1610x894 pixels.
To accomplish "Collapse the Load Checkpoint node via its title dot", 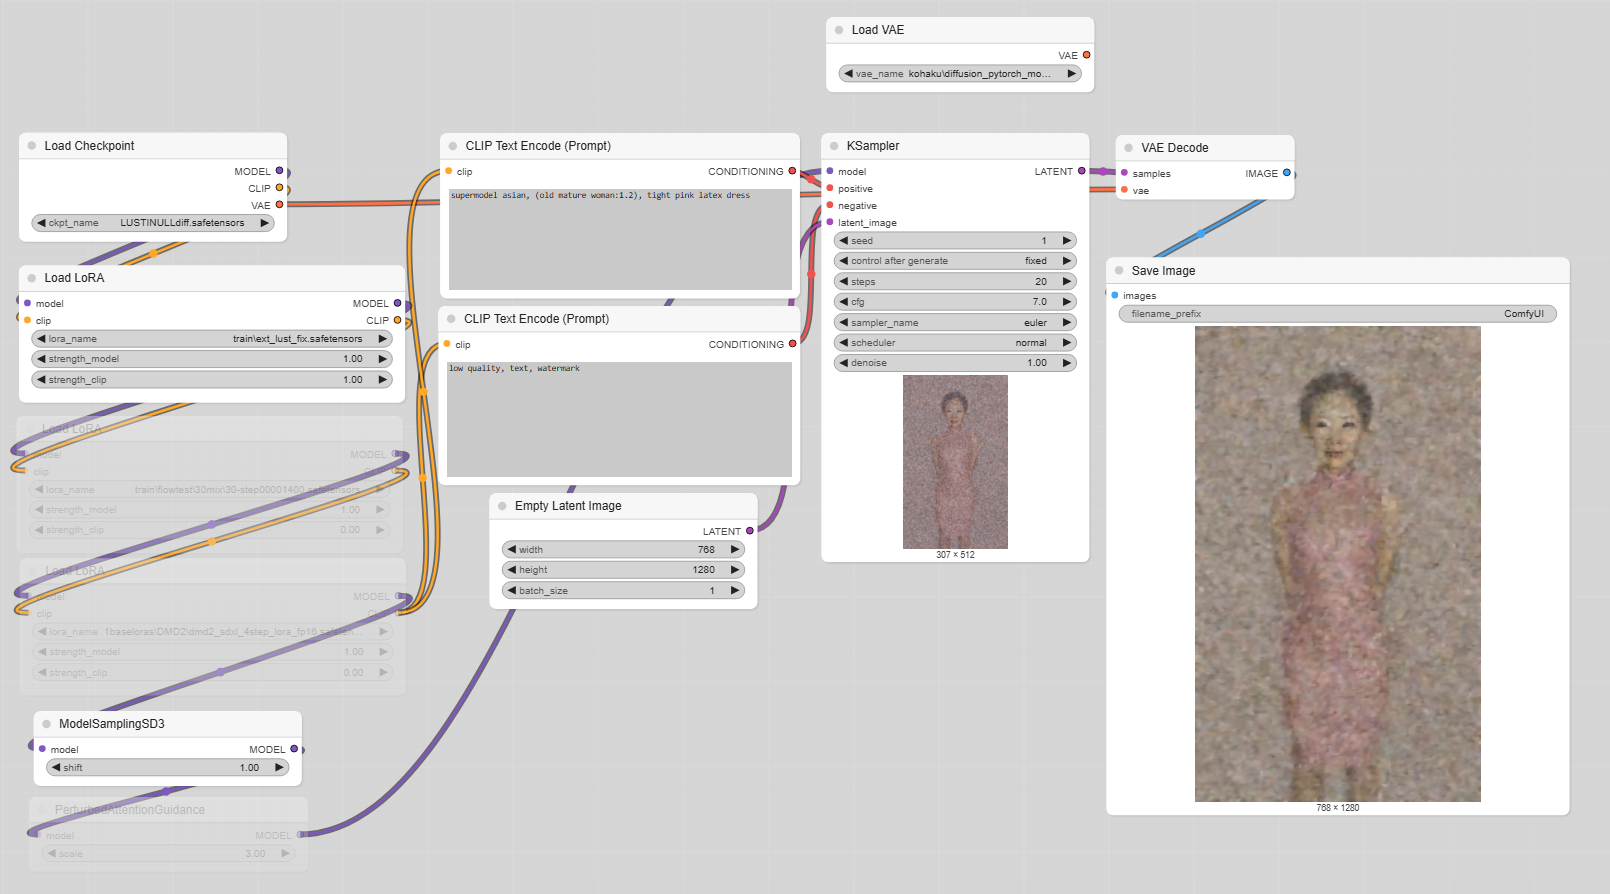I will point(32,146).
